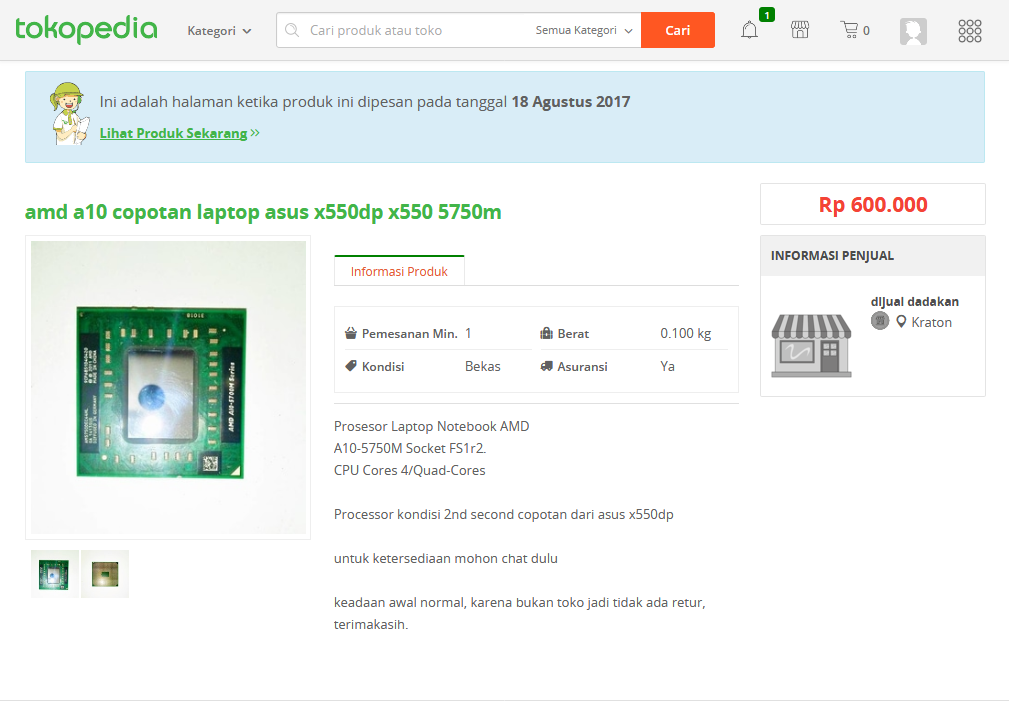
Task: Click the '18 Agustus 2017' date text
Action: tap(570, 102)
